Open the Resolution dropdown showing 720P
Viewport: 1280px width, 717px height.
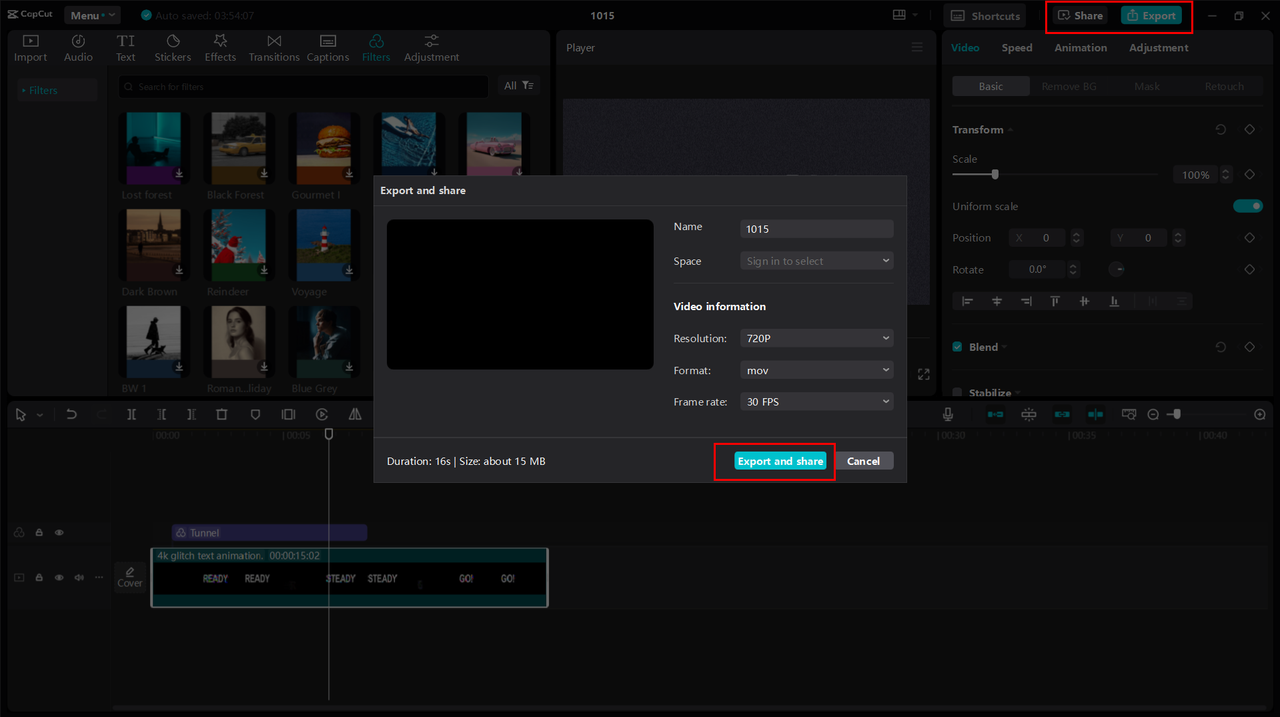coord(816,338)
